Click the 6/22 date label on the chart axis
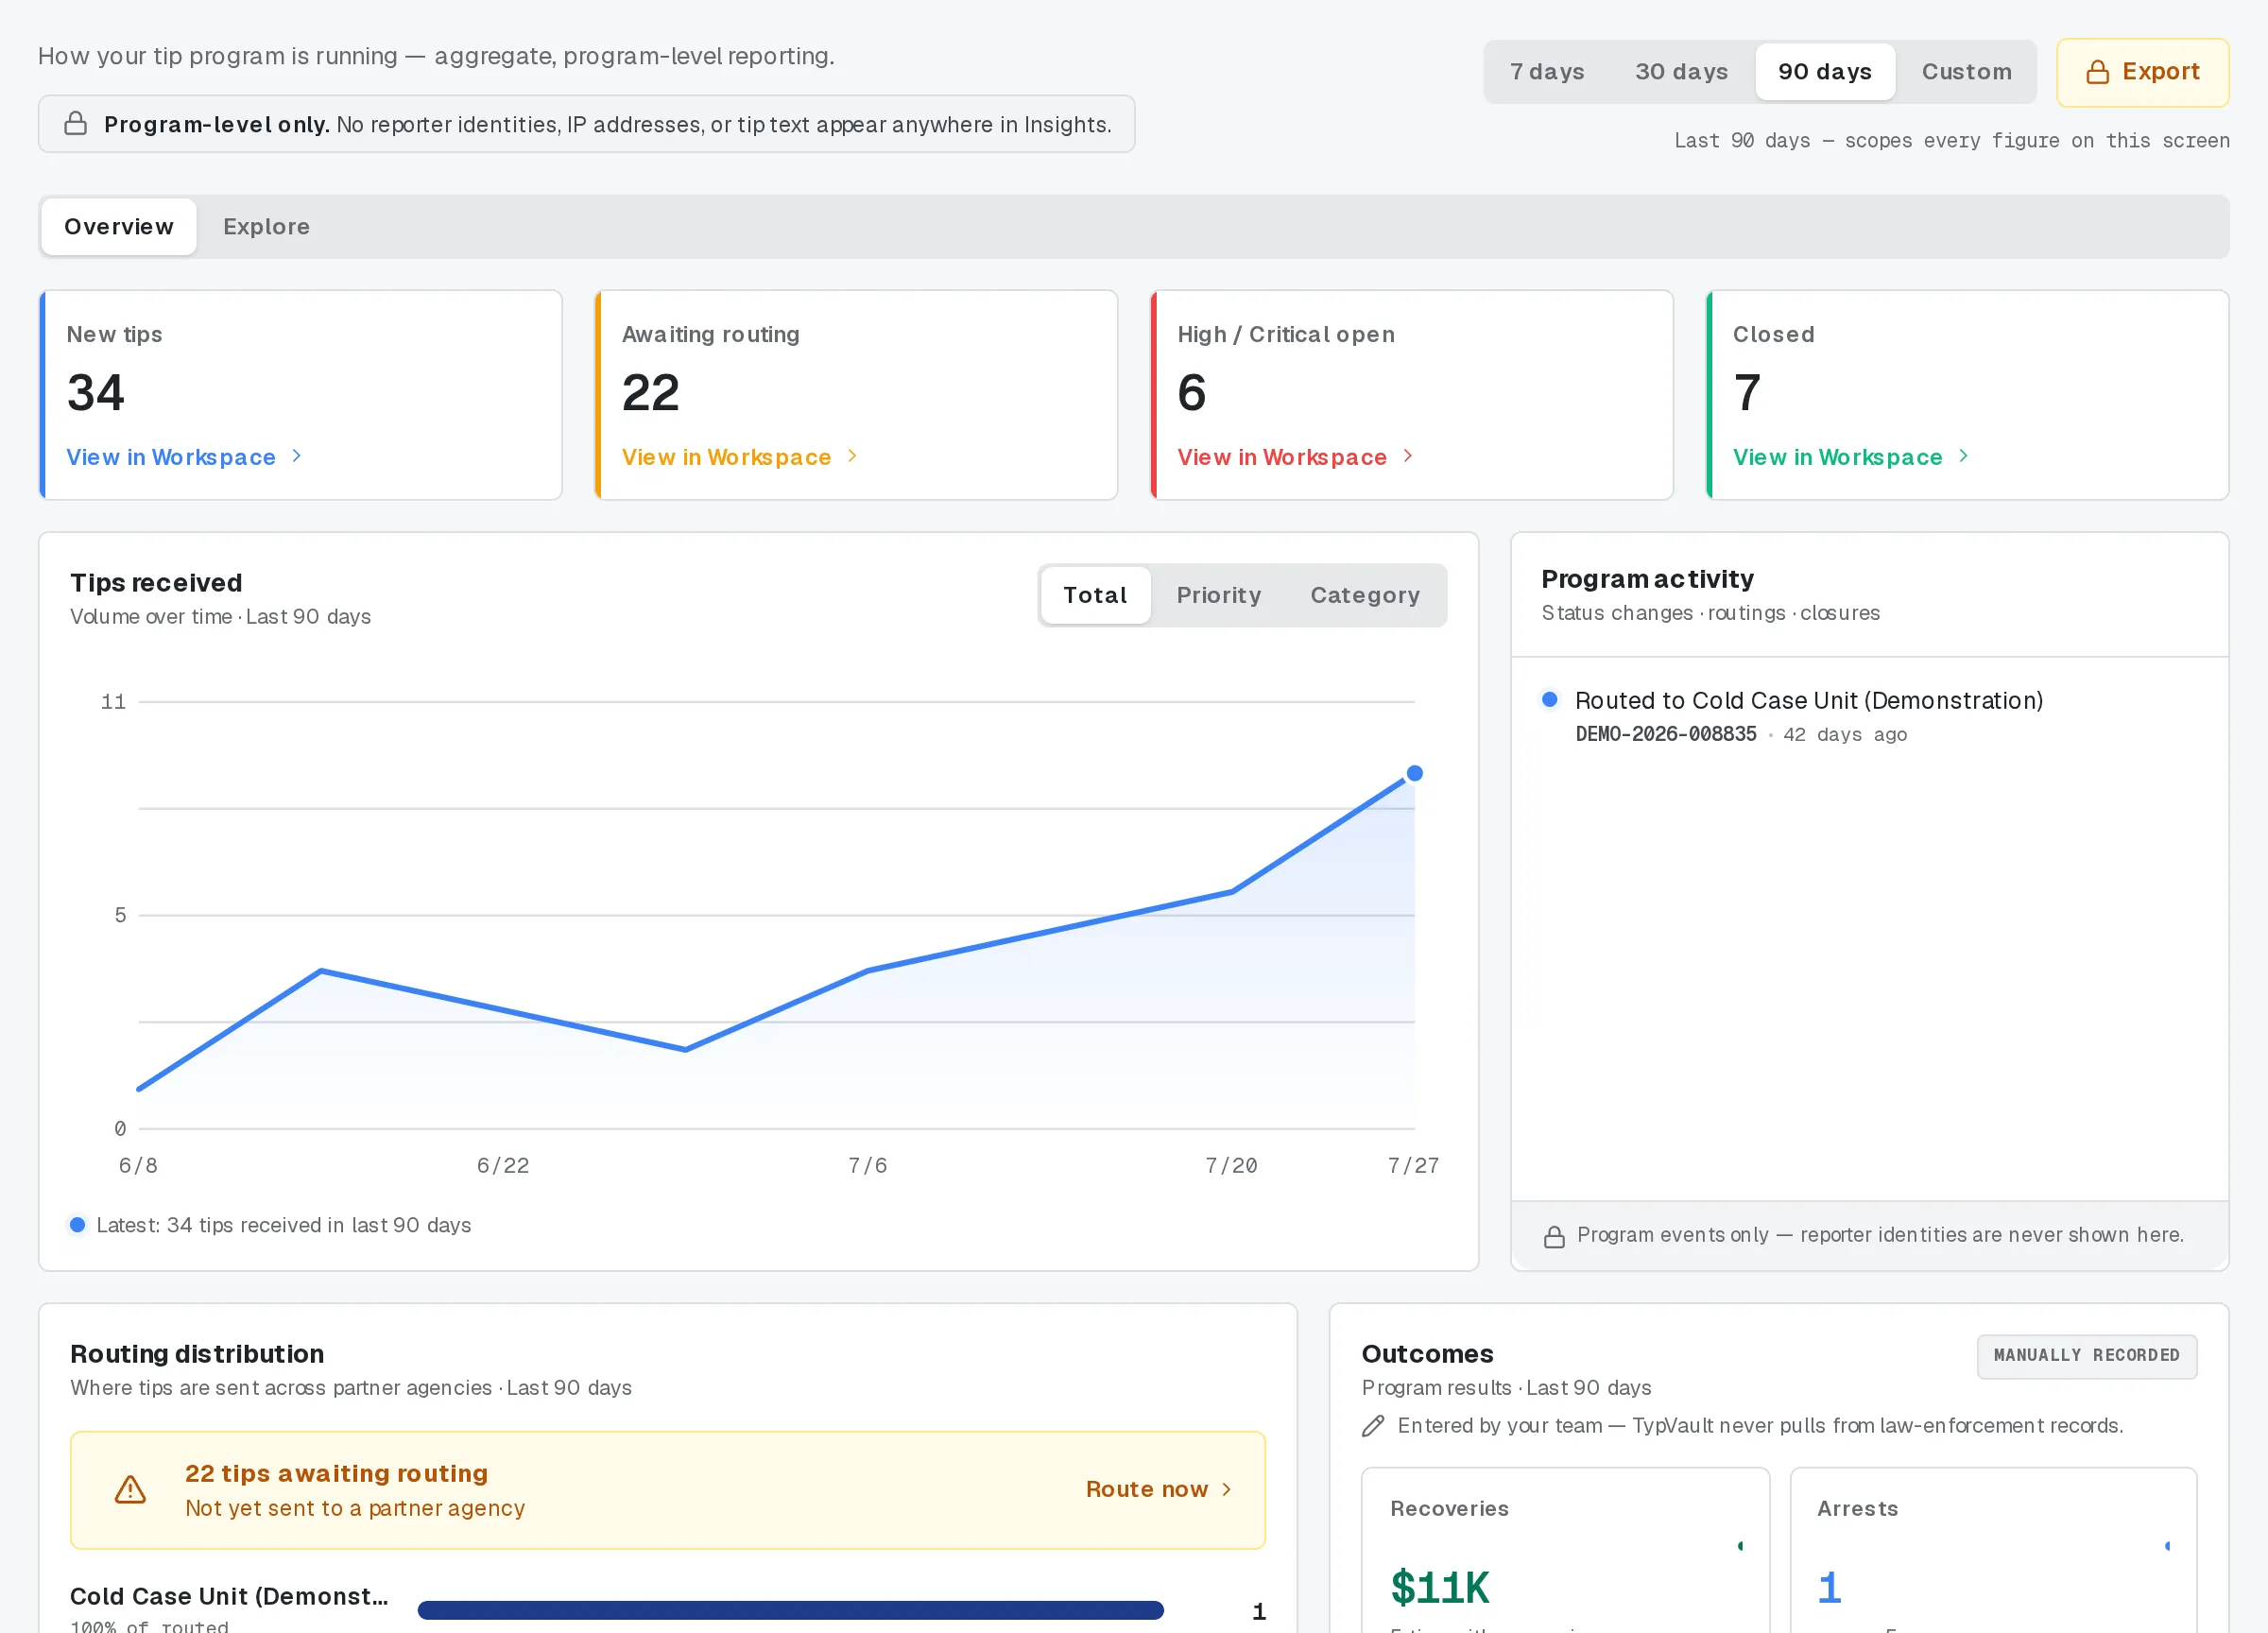The image size is (2268, 1633). tap(503, 1165)
